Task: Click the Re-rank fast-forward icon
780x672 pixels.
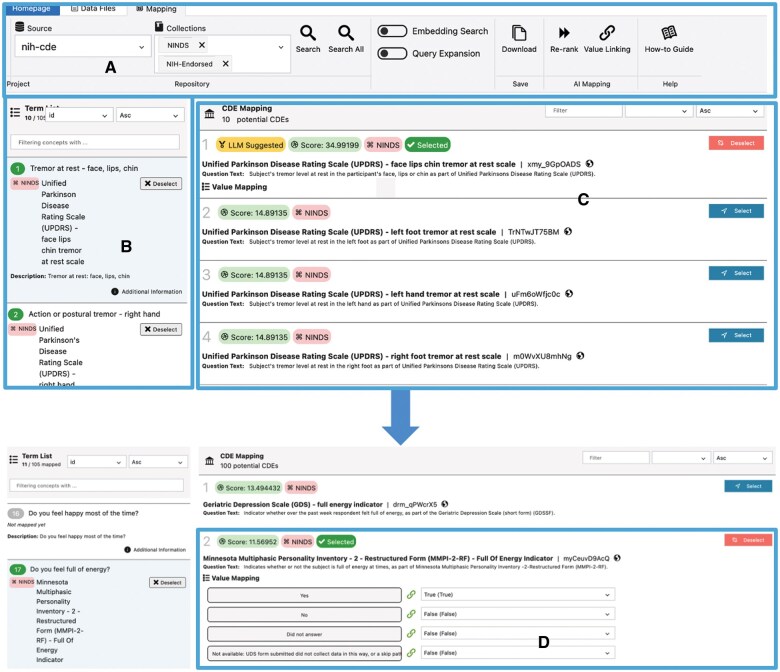Action: [x=564, y=33]
